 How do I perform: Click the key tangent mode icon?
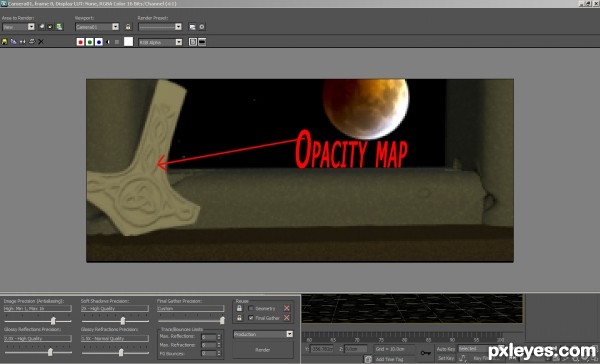coord(463,358)
